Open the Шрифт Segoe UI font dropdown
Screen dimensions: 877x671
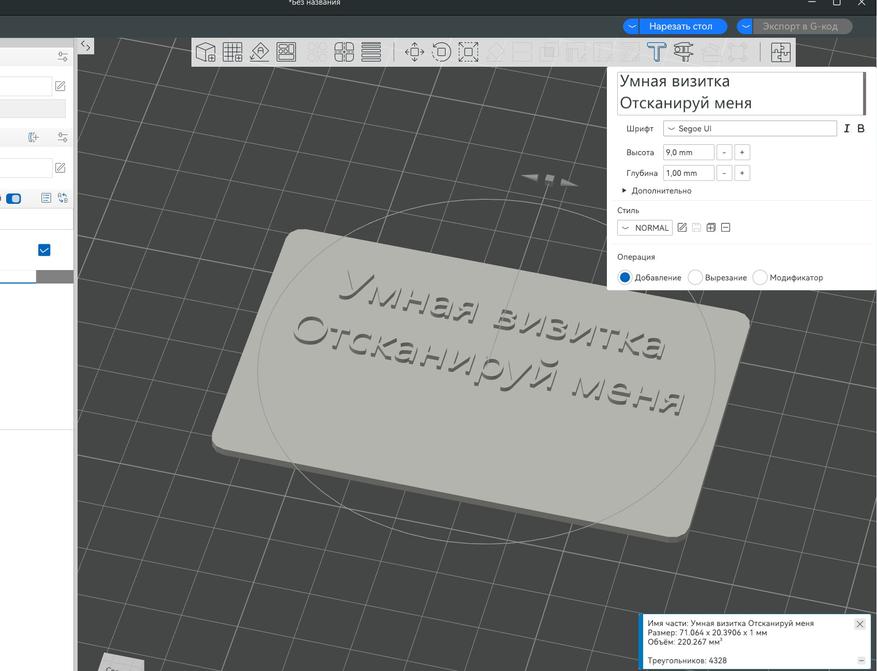[749, 129]
